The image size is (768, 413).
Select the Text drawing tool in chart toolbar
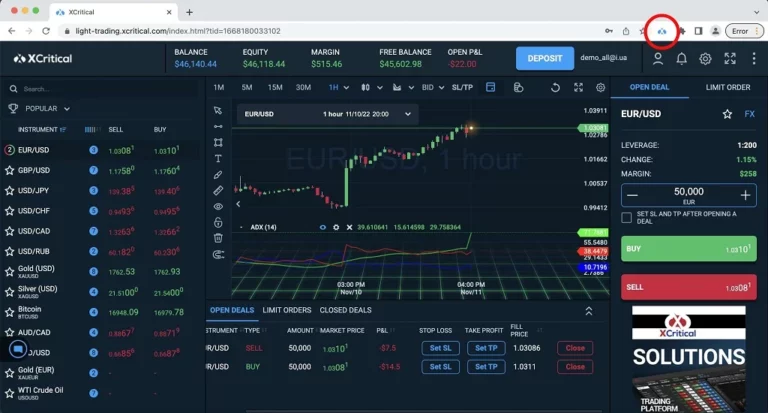coord(218,158)
